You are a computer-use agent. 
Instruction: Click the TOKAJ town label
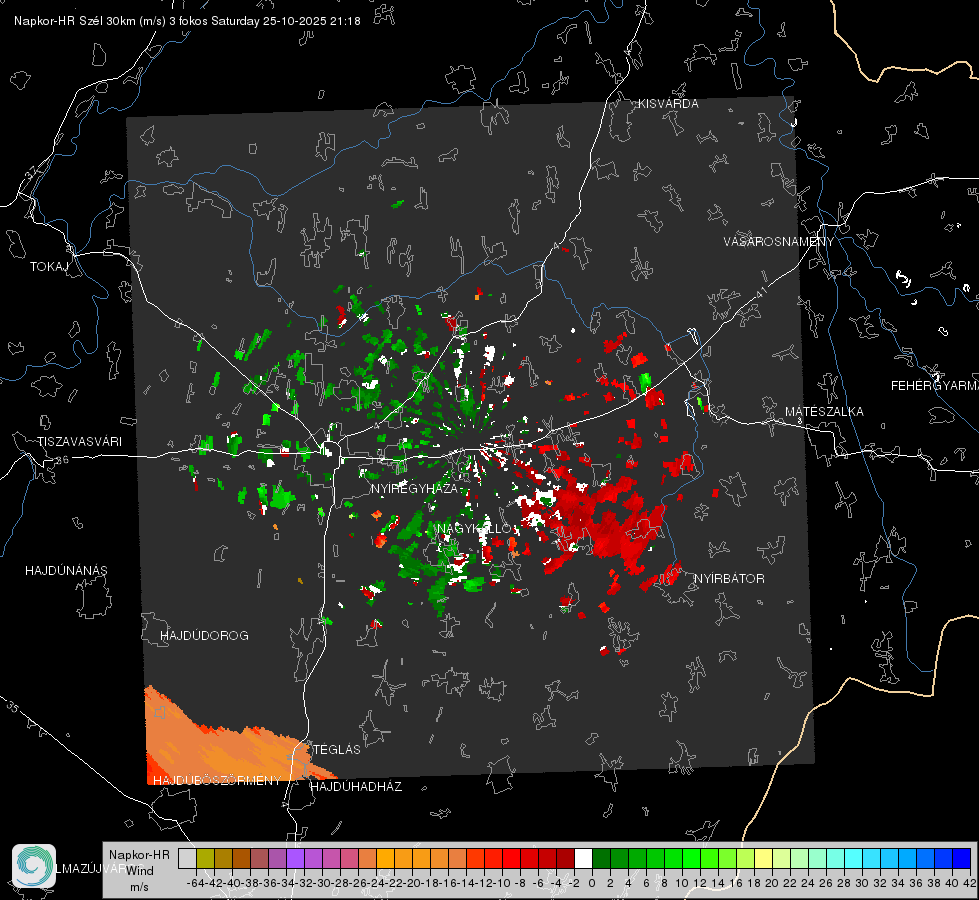click(x=49, y=267)
